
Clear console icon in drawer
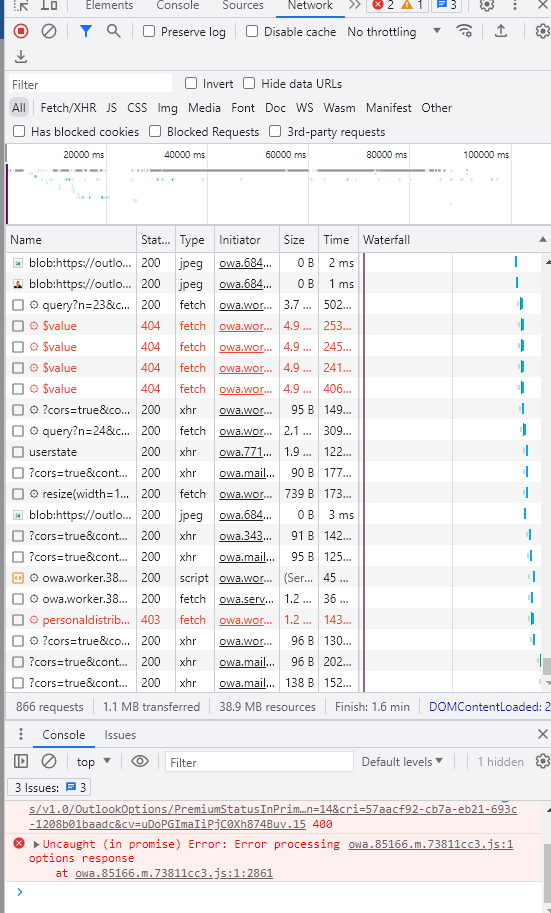coord(49,761)
